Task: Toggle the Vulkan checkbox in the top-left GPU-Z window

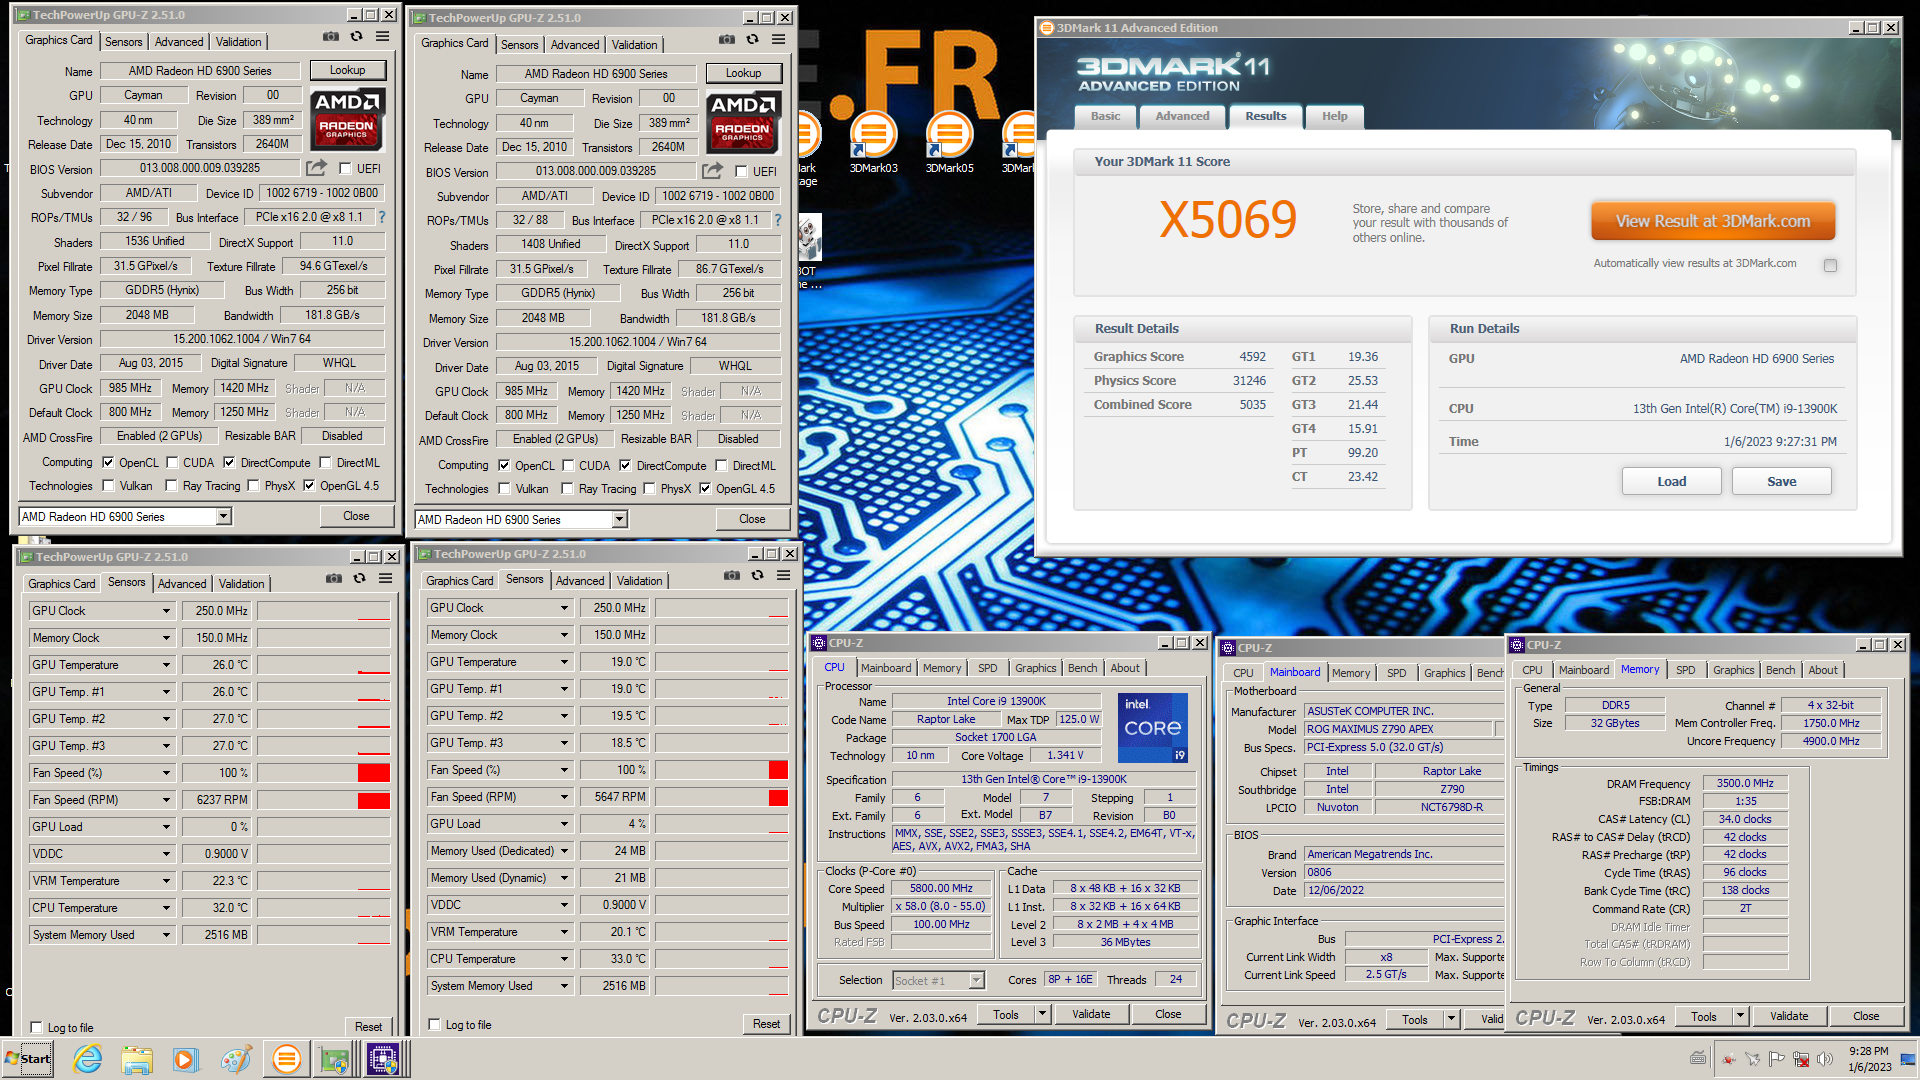Action: pyautogui.click(x=109, y=486)
